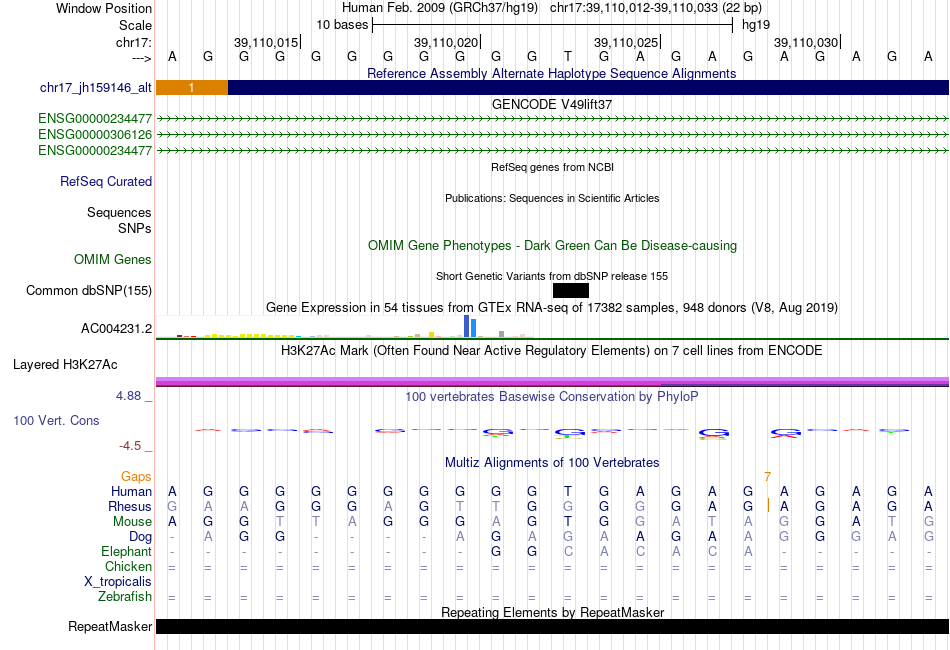The width and height of the screenshot is (950, 650).
Task: Click the Window Position label
Action: tap(104, 8)
